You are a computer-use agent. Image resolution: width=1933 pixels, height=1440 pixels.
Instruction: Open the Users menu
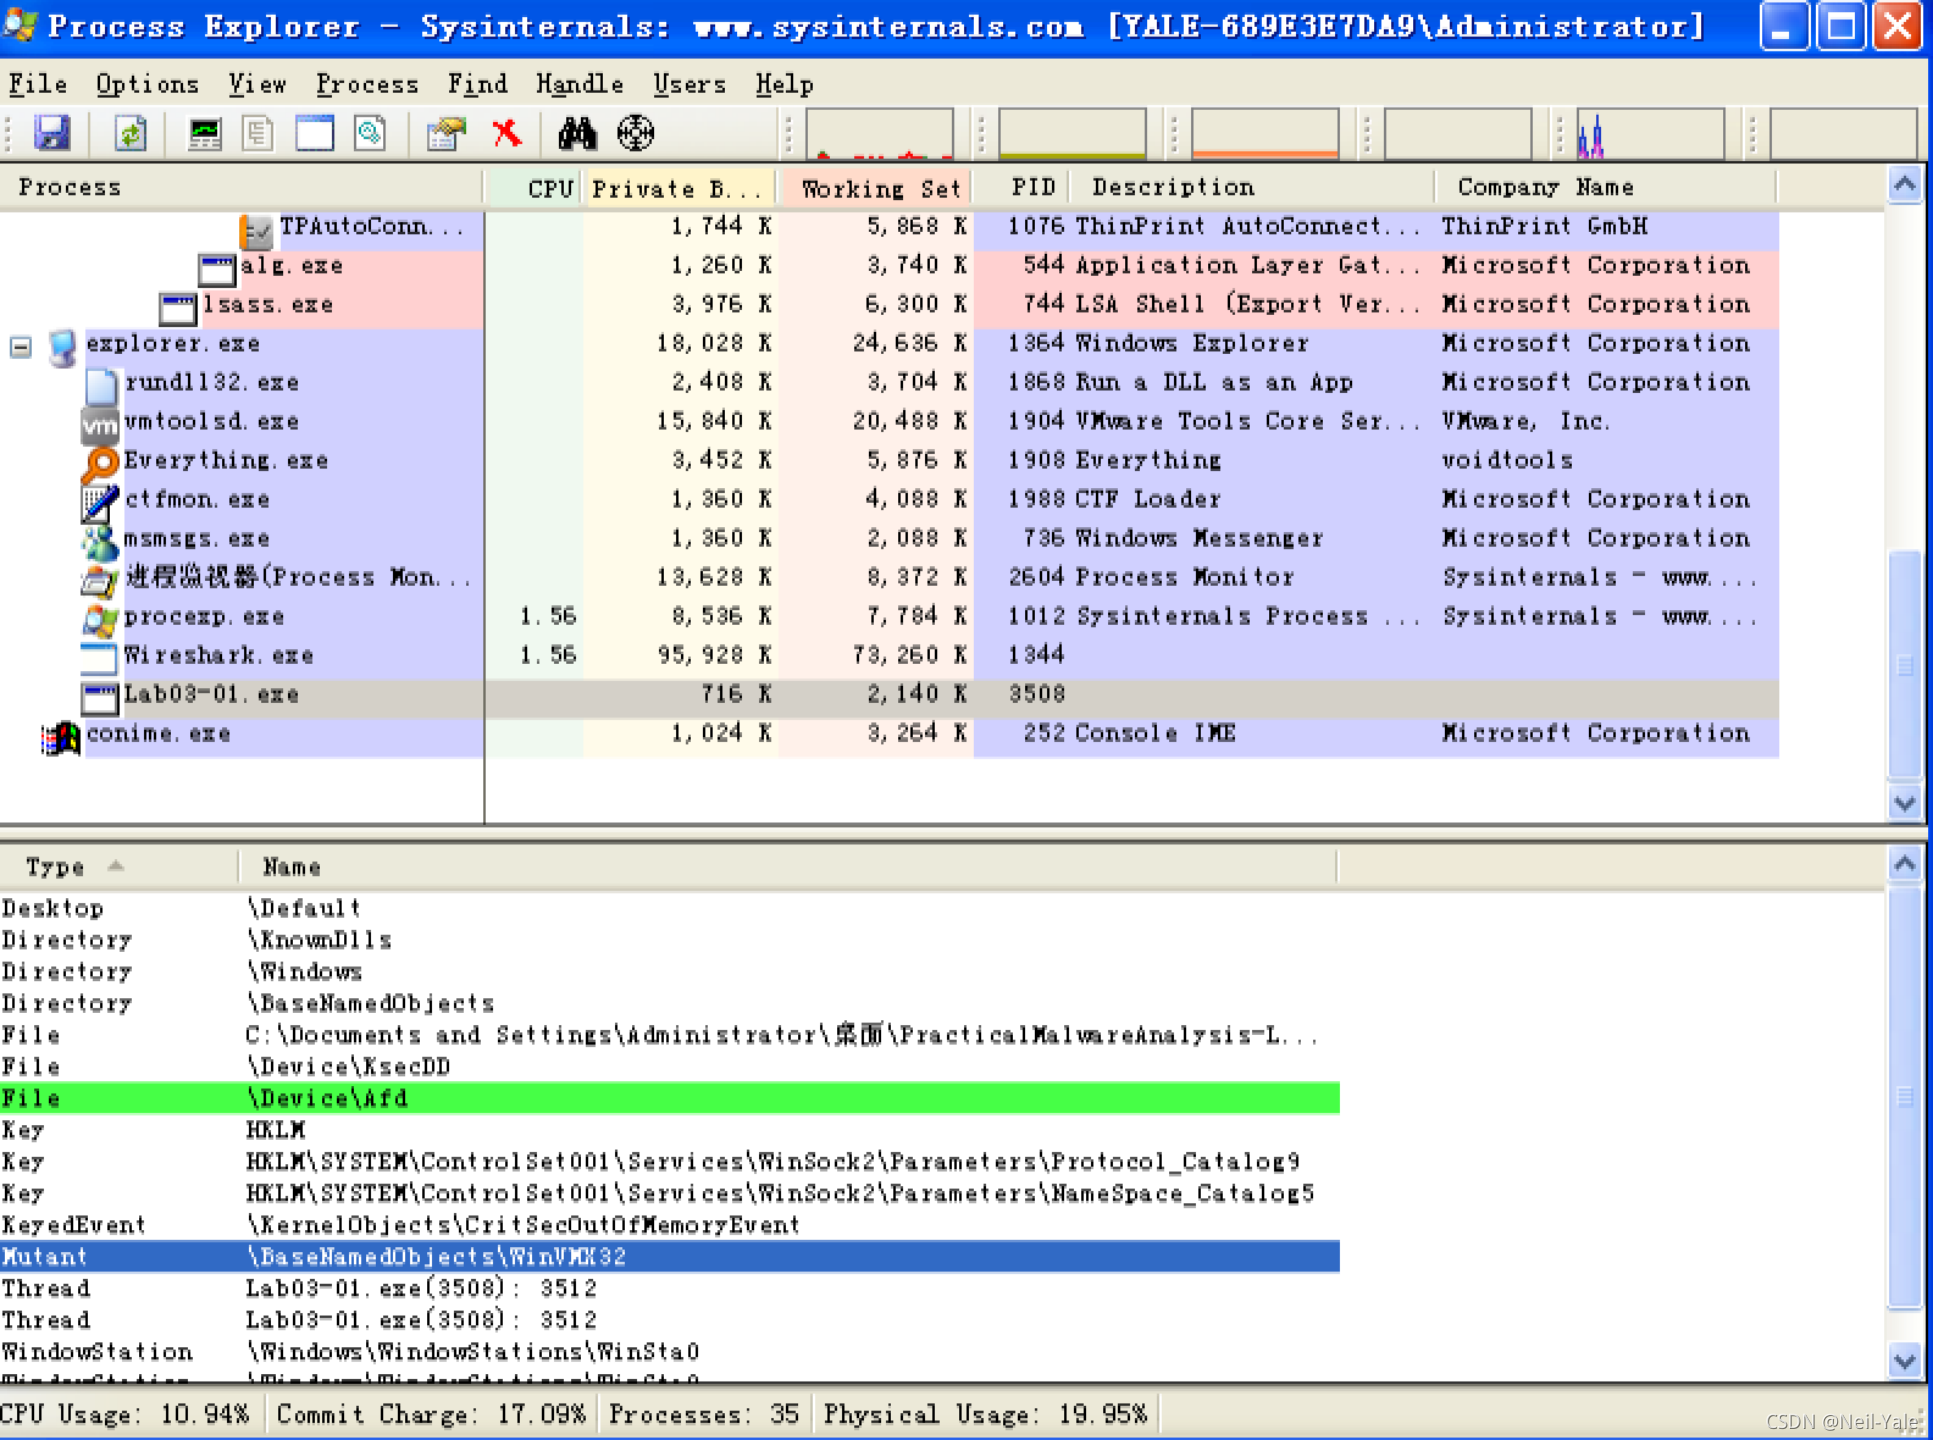tap(689, 84)
